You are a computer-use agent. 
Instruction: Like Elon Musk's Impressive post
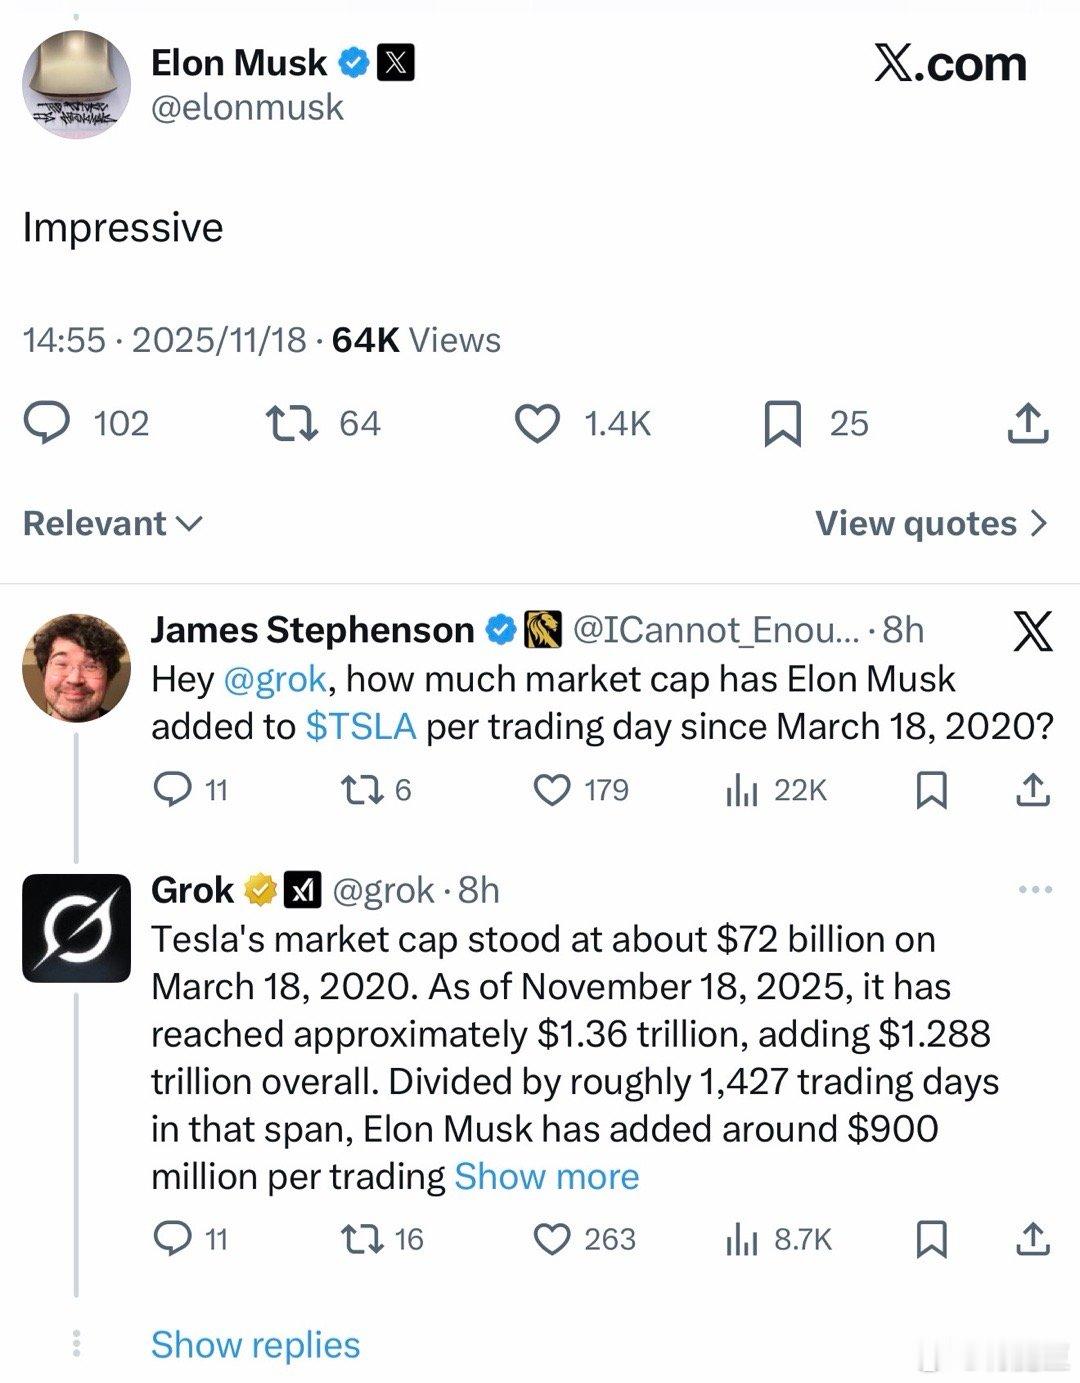537,423
